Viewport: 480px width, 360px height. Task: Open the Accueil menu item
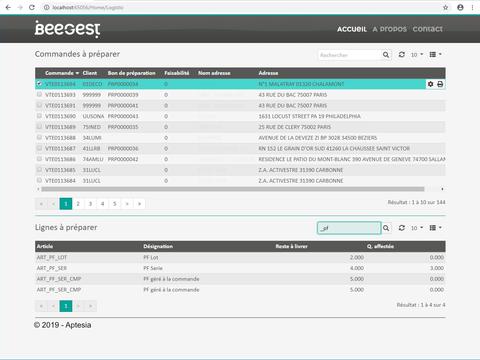tap(352, 29)
